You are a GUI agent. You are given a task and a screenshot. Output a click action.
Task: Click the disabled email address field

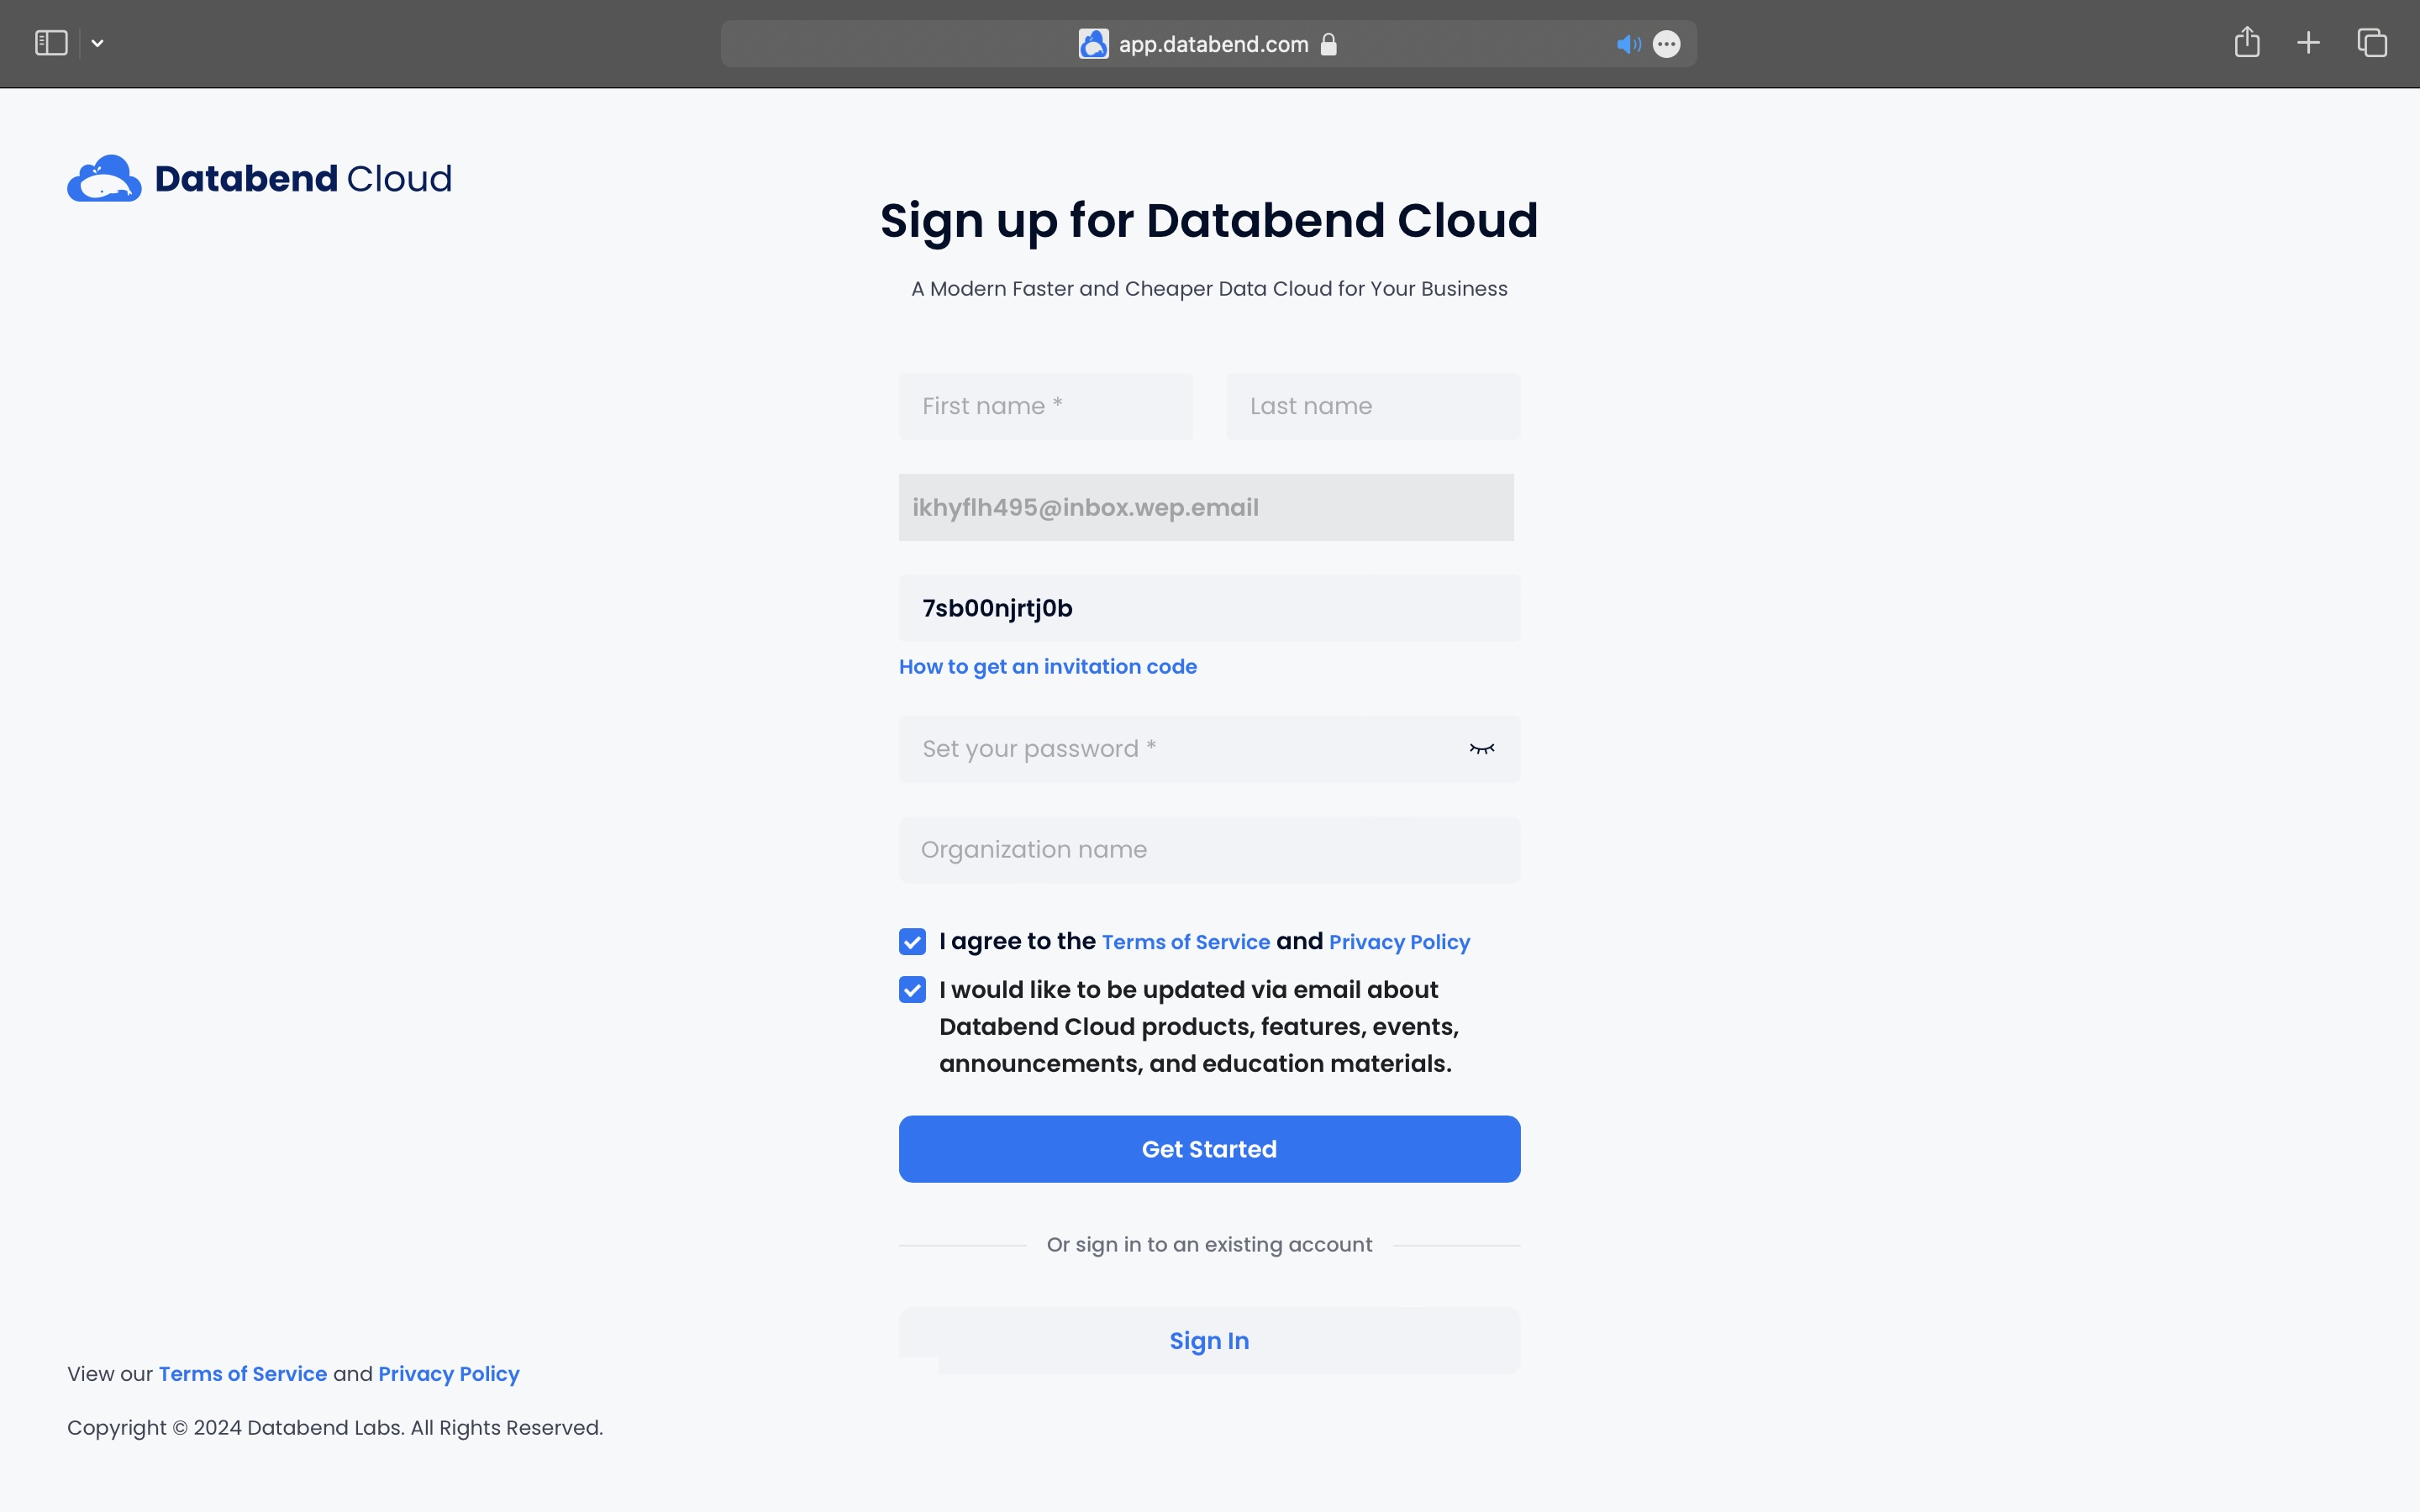coord(1206,507)
